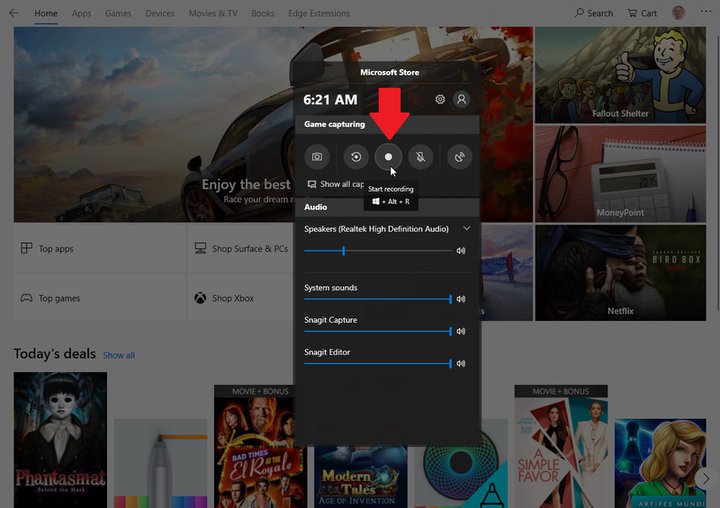Go back with the Store back arrow
720x508 pixels.
coord(14,13)
